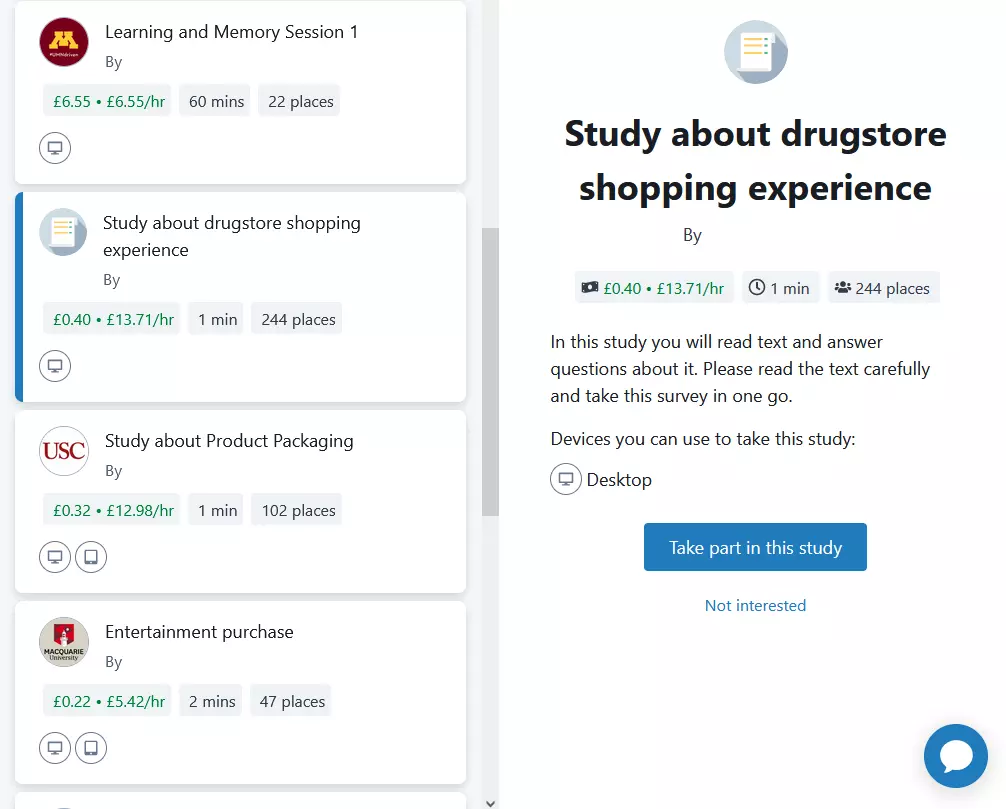Click the clock icon beside 1 min in detail panel

pos(757,287)
